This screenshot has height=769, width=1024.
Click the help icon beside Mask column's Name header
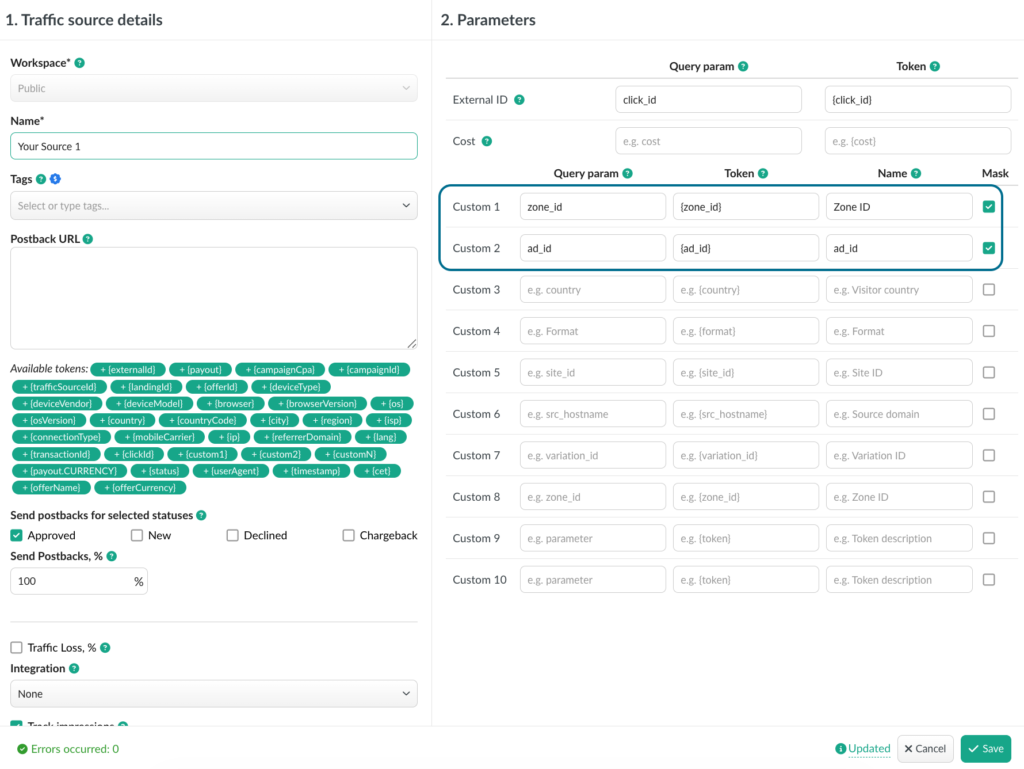coord(913,173)
